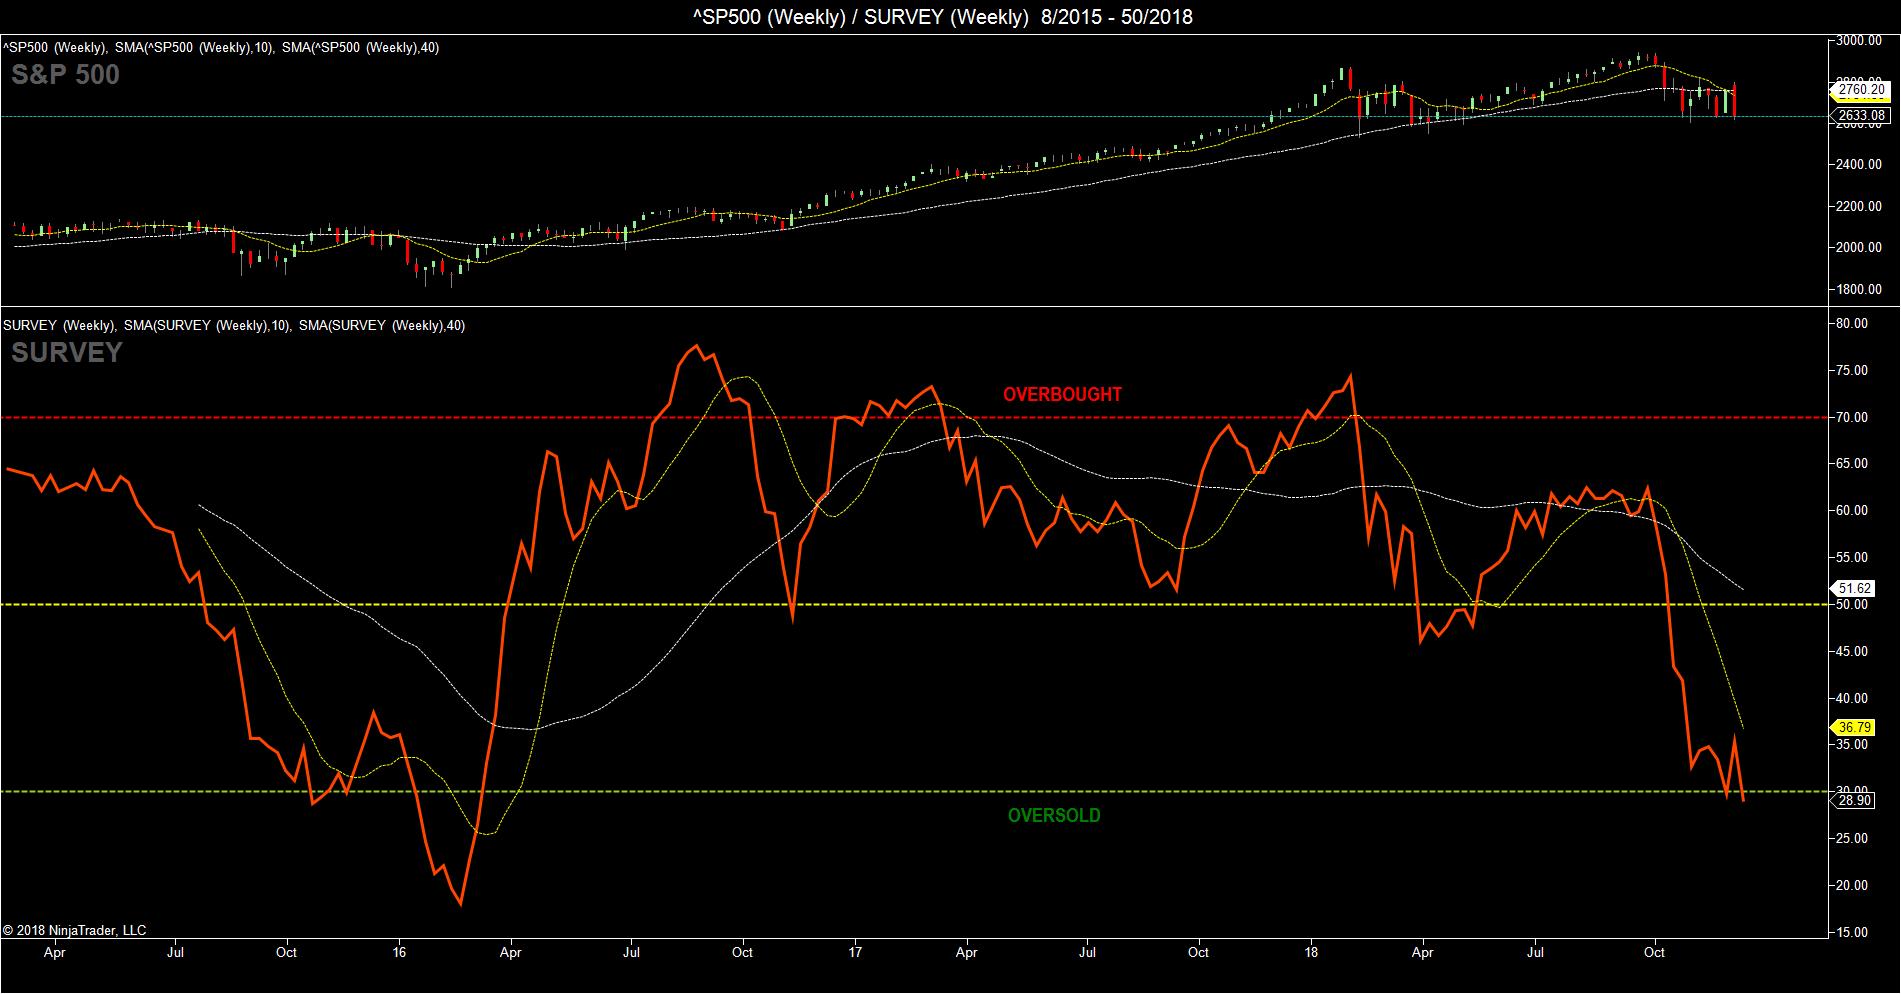Click the 51.62 value marker

tap(1854, 588)
